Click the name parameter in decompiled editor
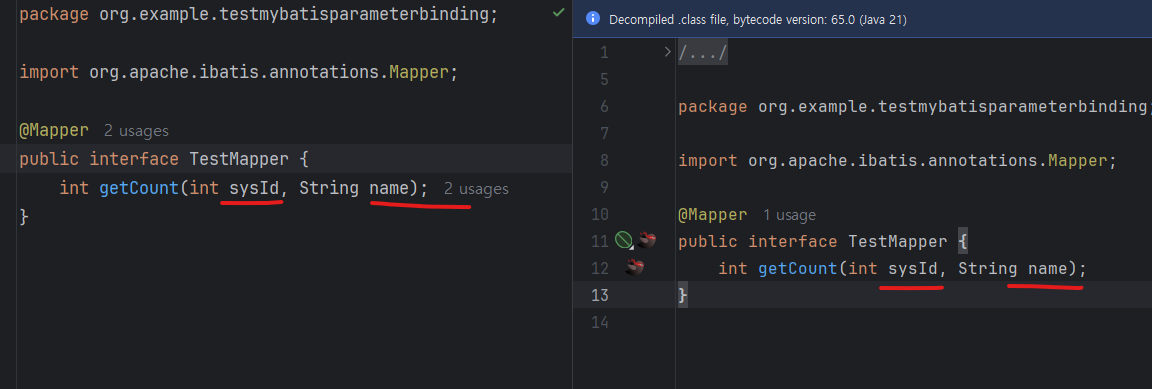This screenshot has height=389, width=1152. [1048, 268]
